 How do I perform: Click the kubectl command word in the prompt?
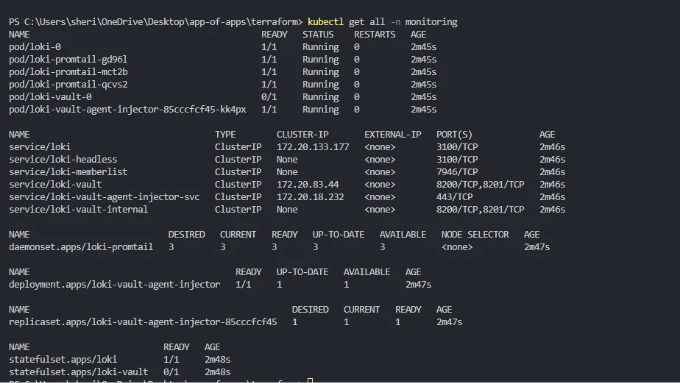325,22
